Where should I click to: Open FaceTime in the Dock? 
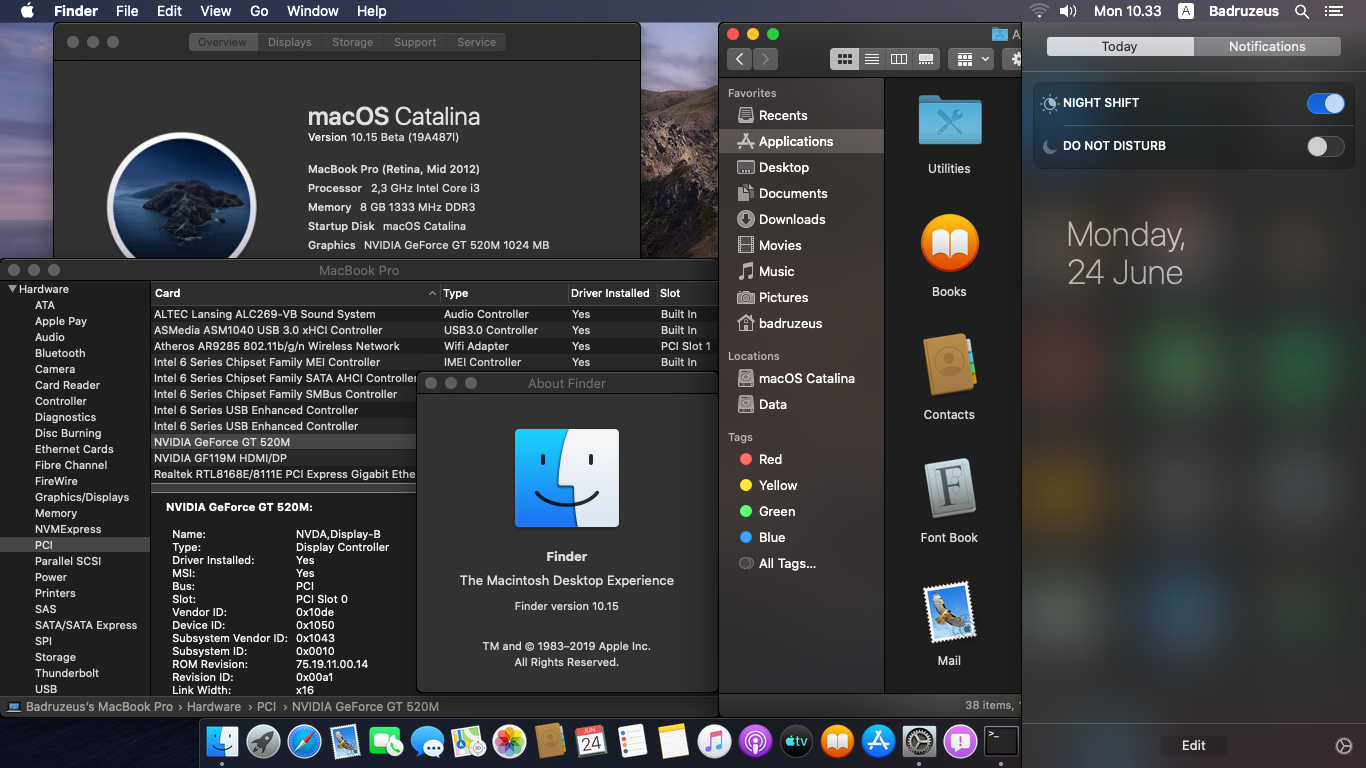386,741
